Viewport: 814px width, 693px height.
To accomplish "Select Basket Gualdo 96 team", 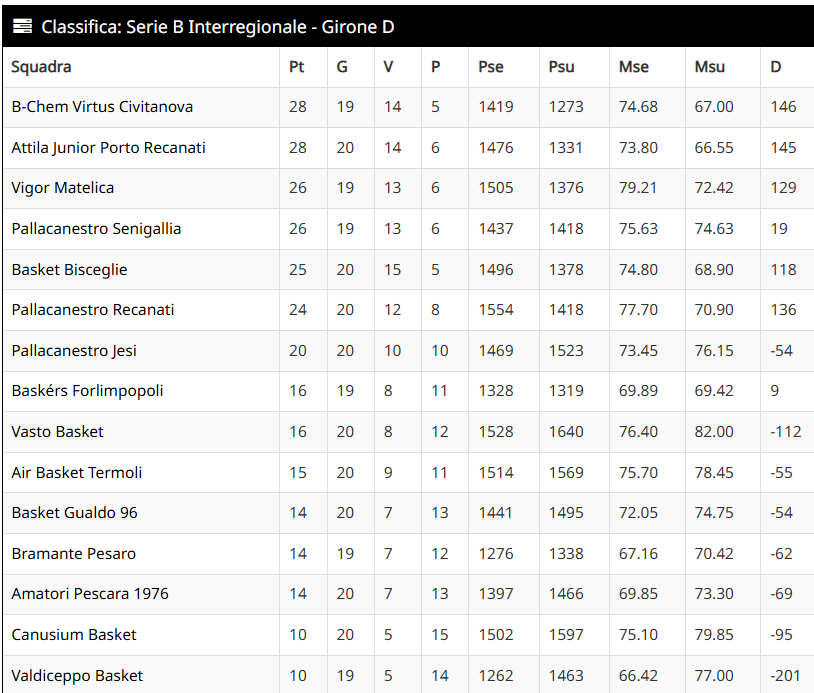I will 75,513.
